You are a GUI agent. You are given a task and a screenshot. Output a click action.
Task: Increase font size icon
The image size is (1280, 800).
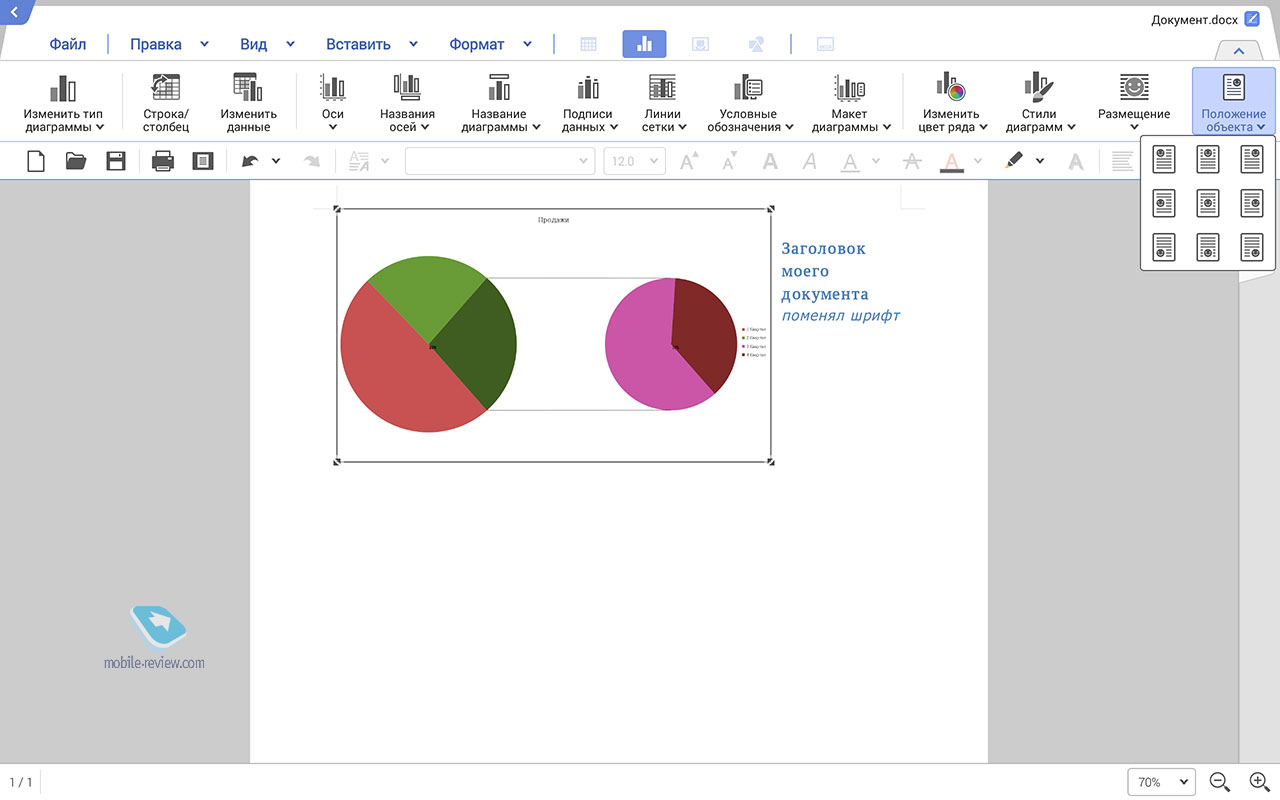pyautogui.click(x=689, y=161)
